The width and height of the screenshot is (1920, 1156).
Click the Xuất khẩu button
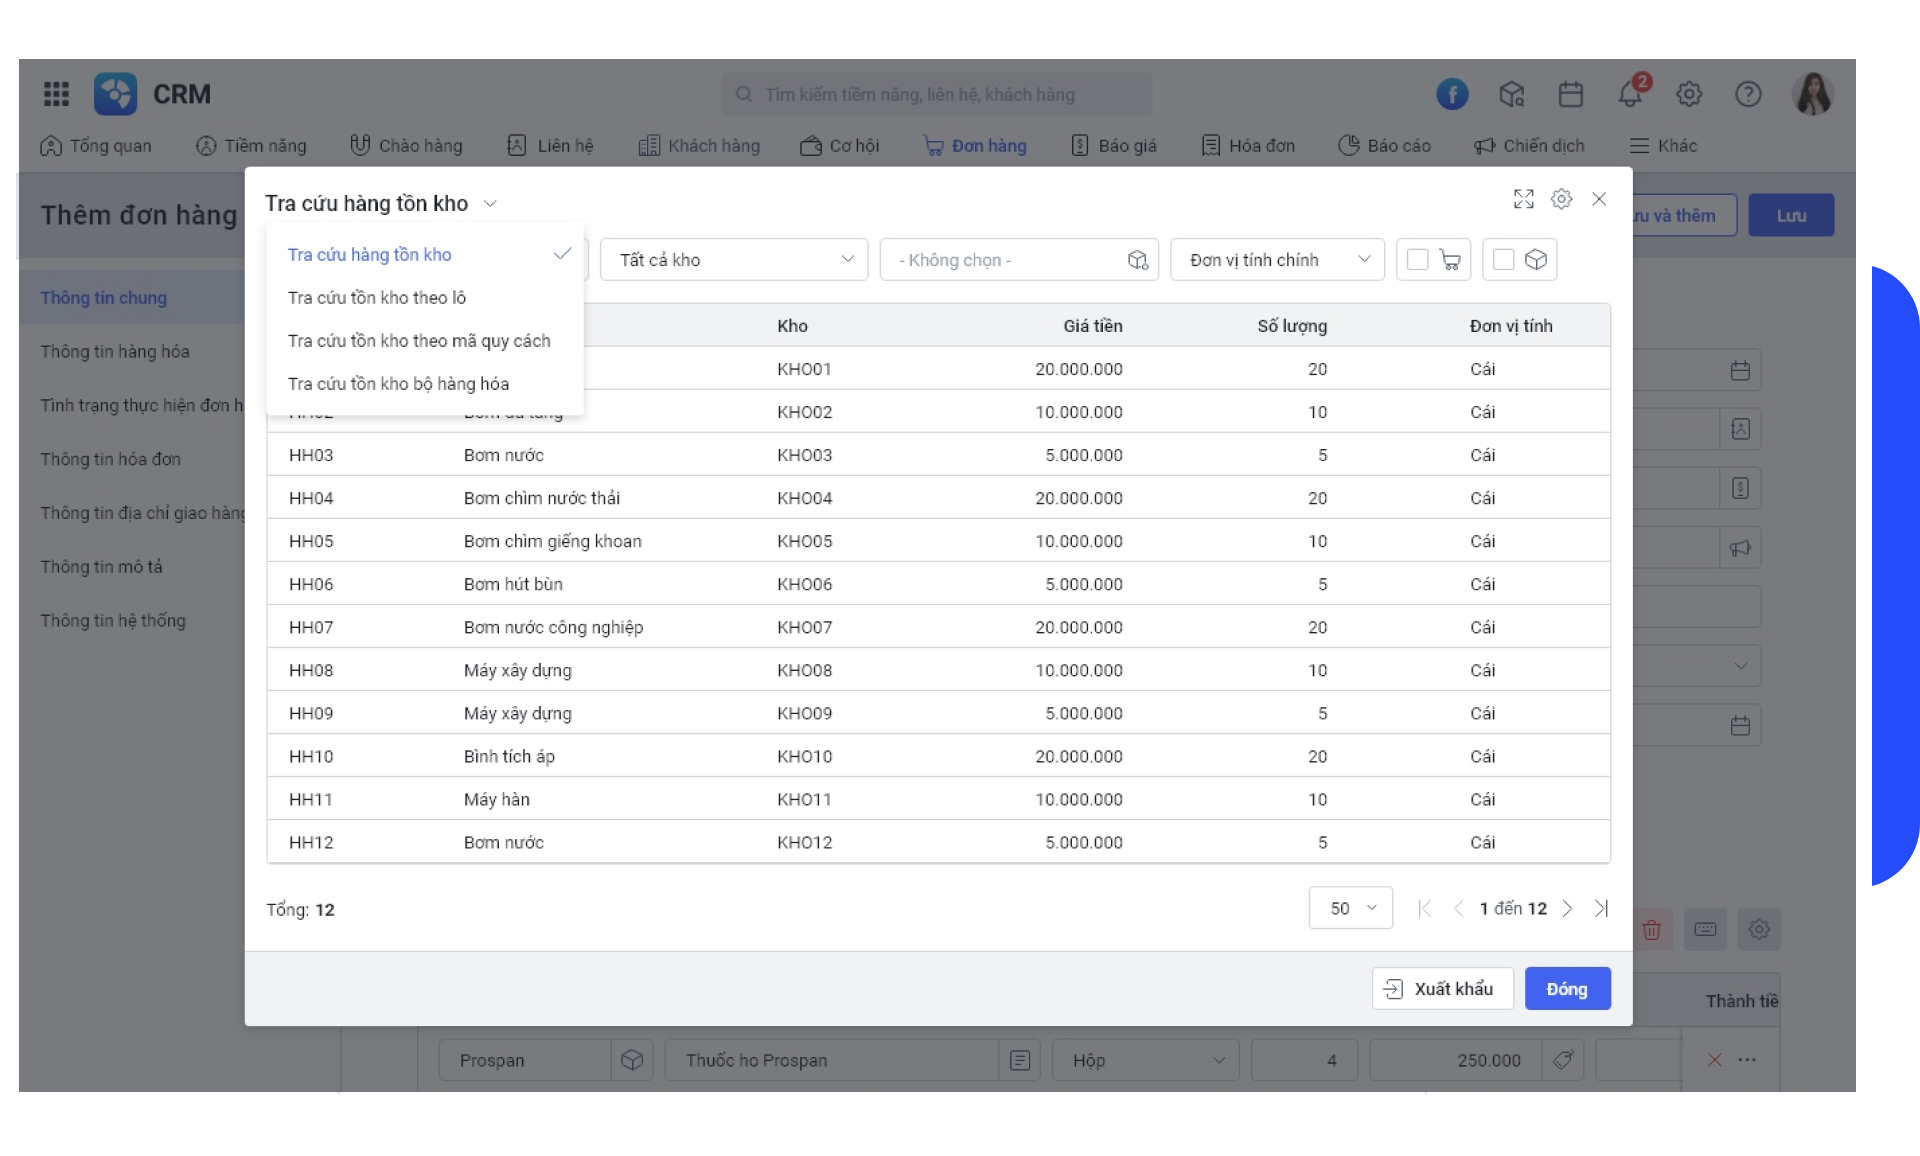(1442, 989)
